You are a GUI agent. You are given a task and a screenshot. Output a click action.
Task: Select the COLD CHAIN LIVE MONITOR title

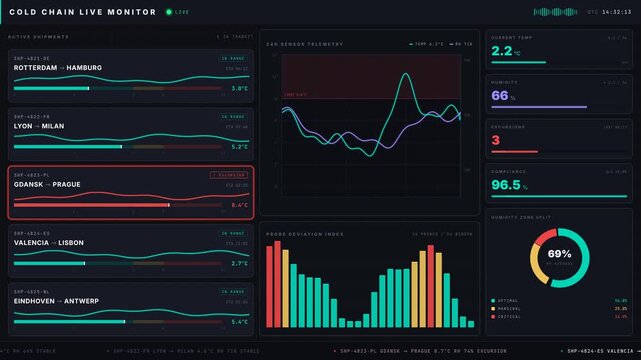[x=83, y=12]
